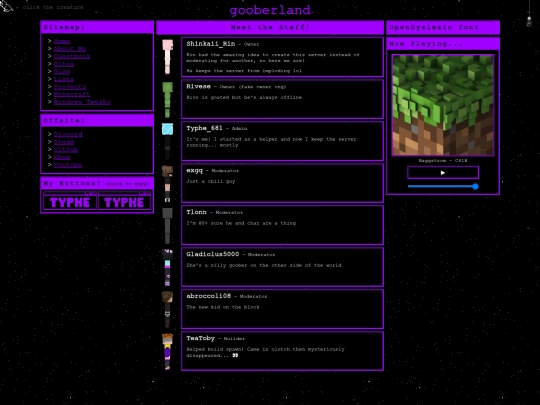
Task: Click the 'Just a chill guy' description
Action: coord(211,181)
